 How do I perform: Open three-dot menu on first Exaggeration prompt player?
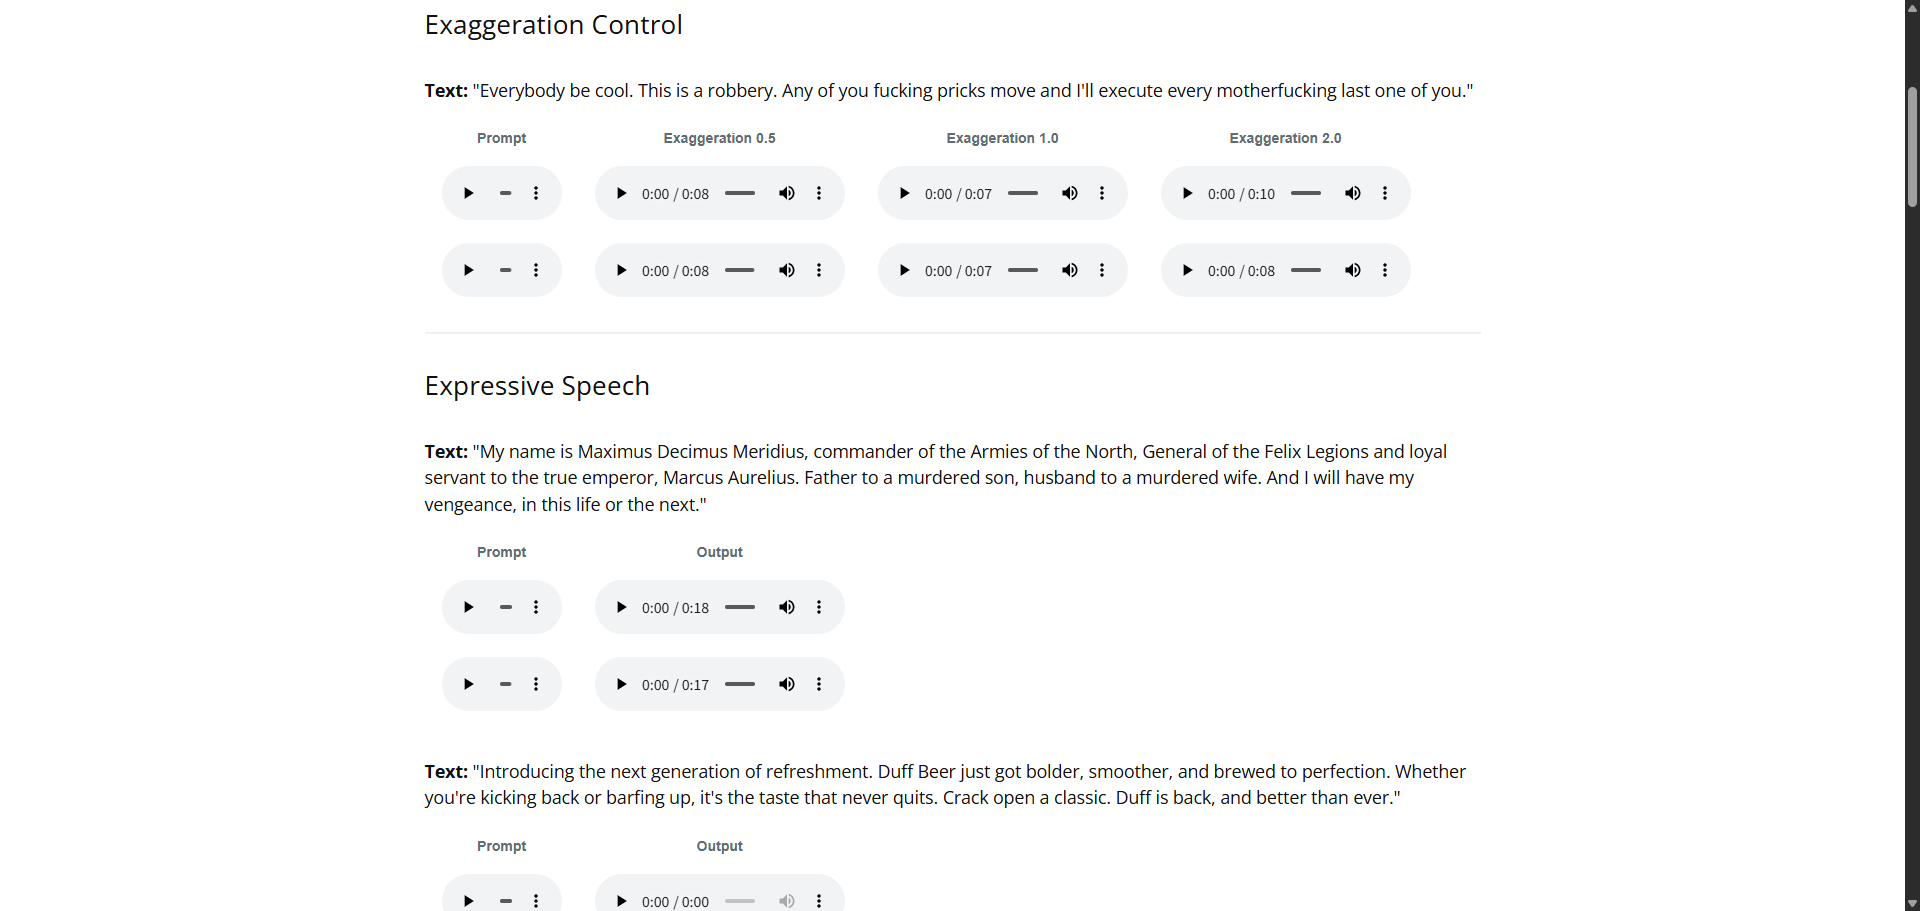coord(536,193)
